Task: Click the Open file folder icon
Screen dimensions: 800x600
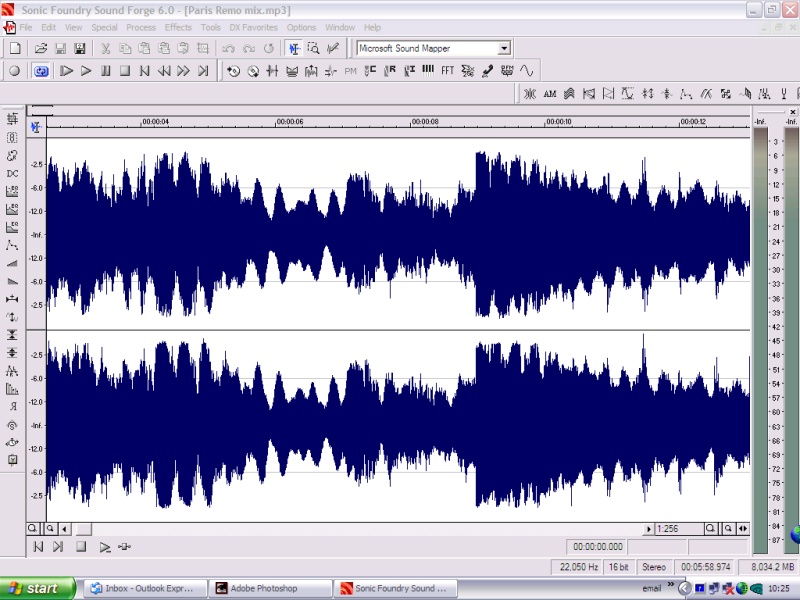Action: (x=41, y=48)
